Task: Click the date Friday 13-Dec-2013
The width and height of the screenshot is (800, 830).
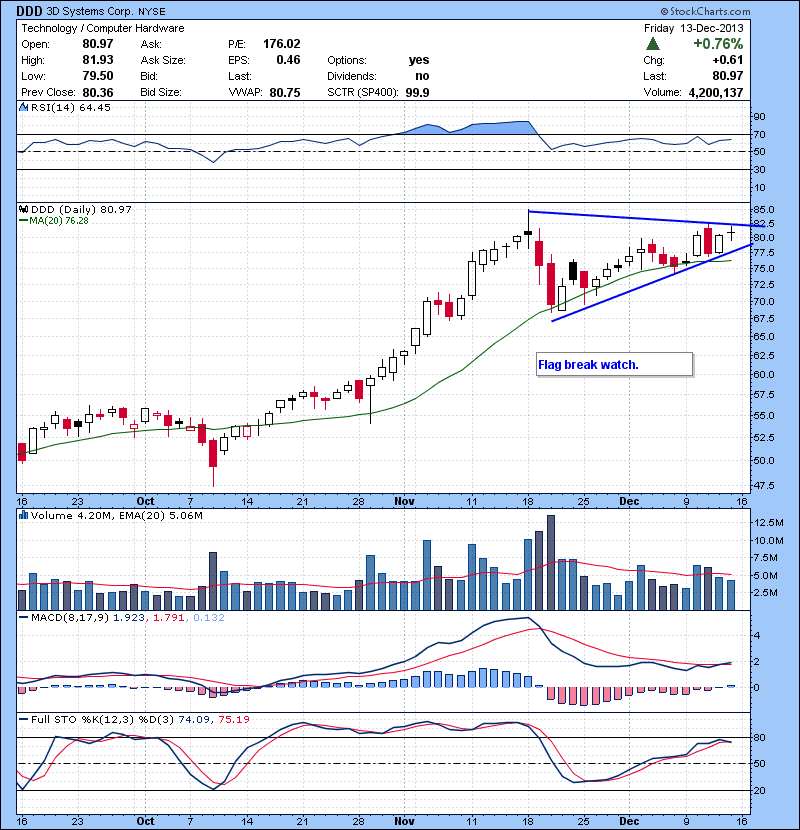Action: [x=694, y=28]
